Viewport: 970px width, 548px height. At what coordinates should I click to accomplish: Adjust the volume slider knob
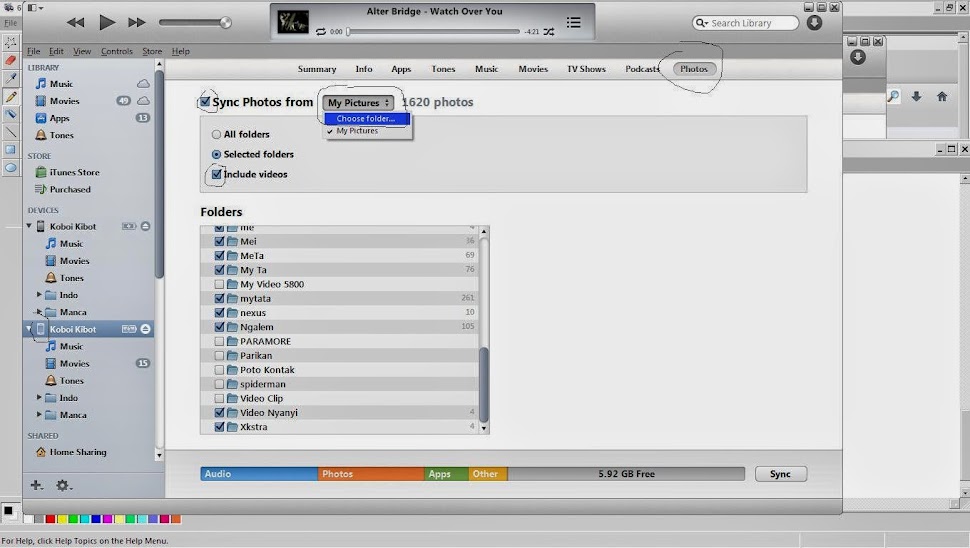pos(226,23)
